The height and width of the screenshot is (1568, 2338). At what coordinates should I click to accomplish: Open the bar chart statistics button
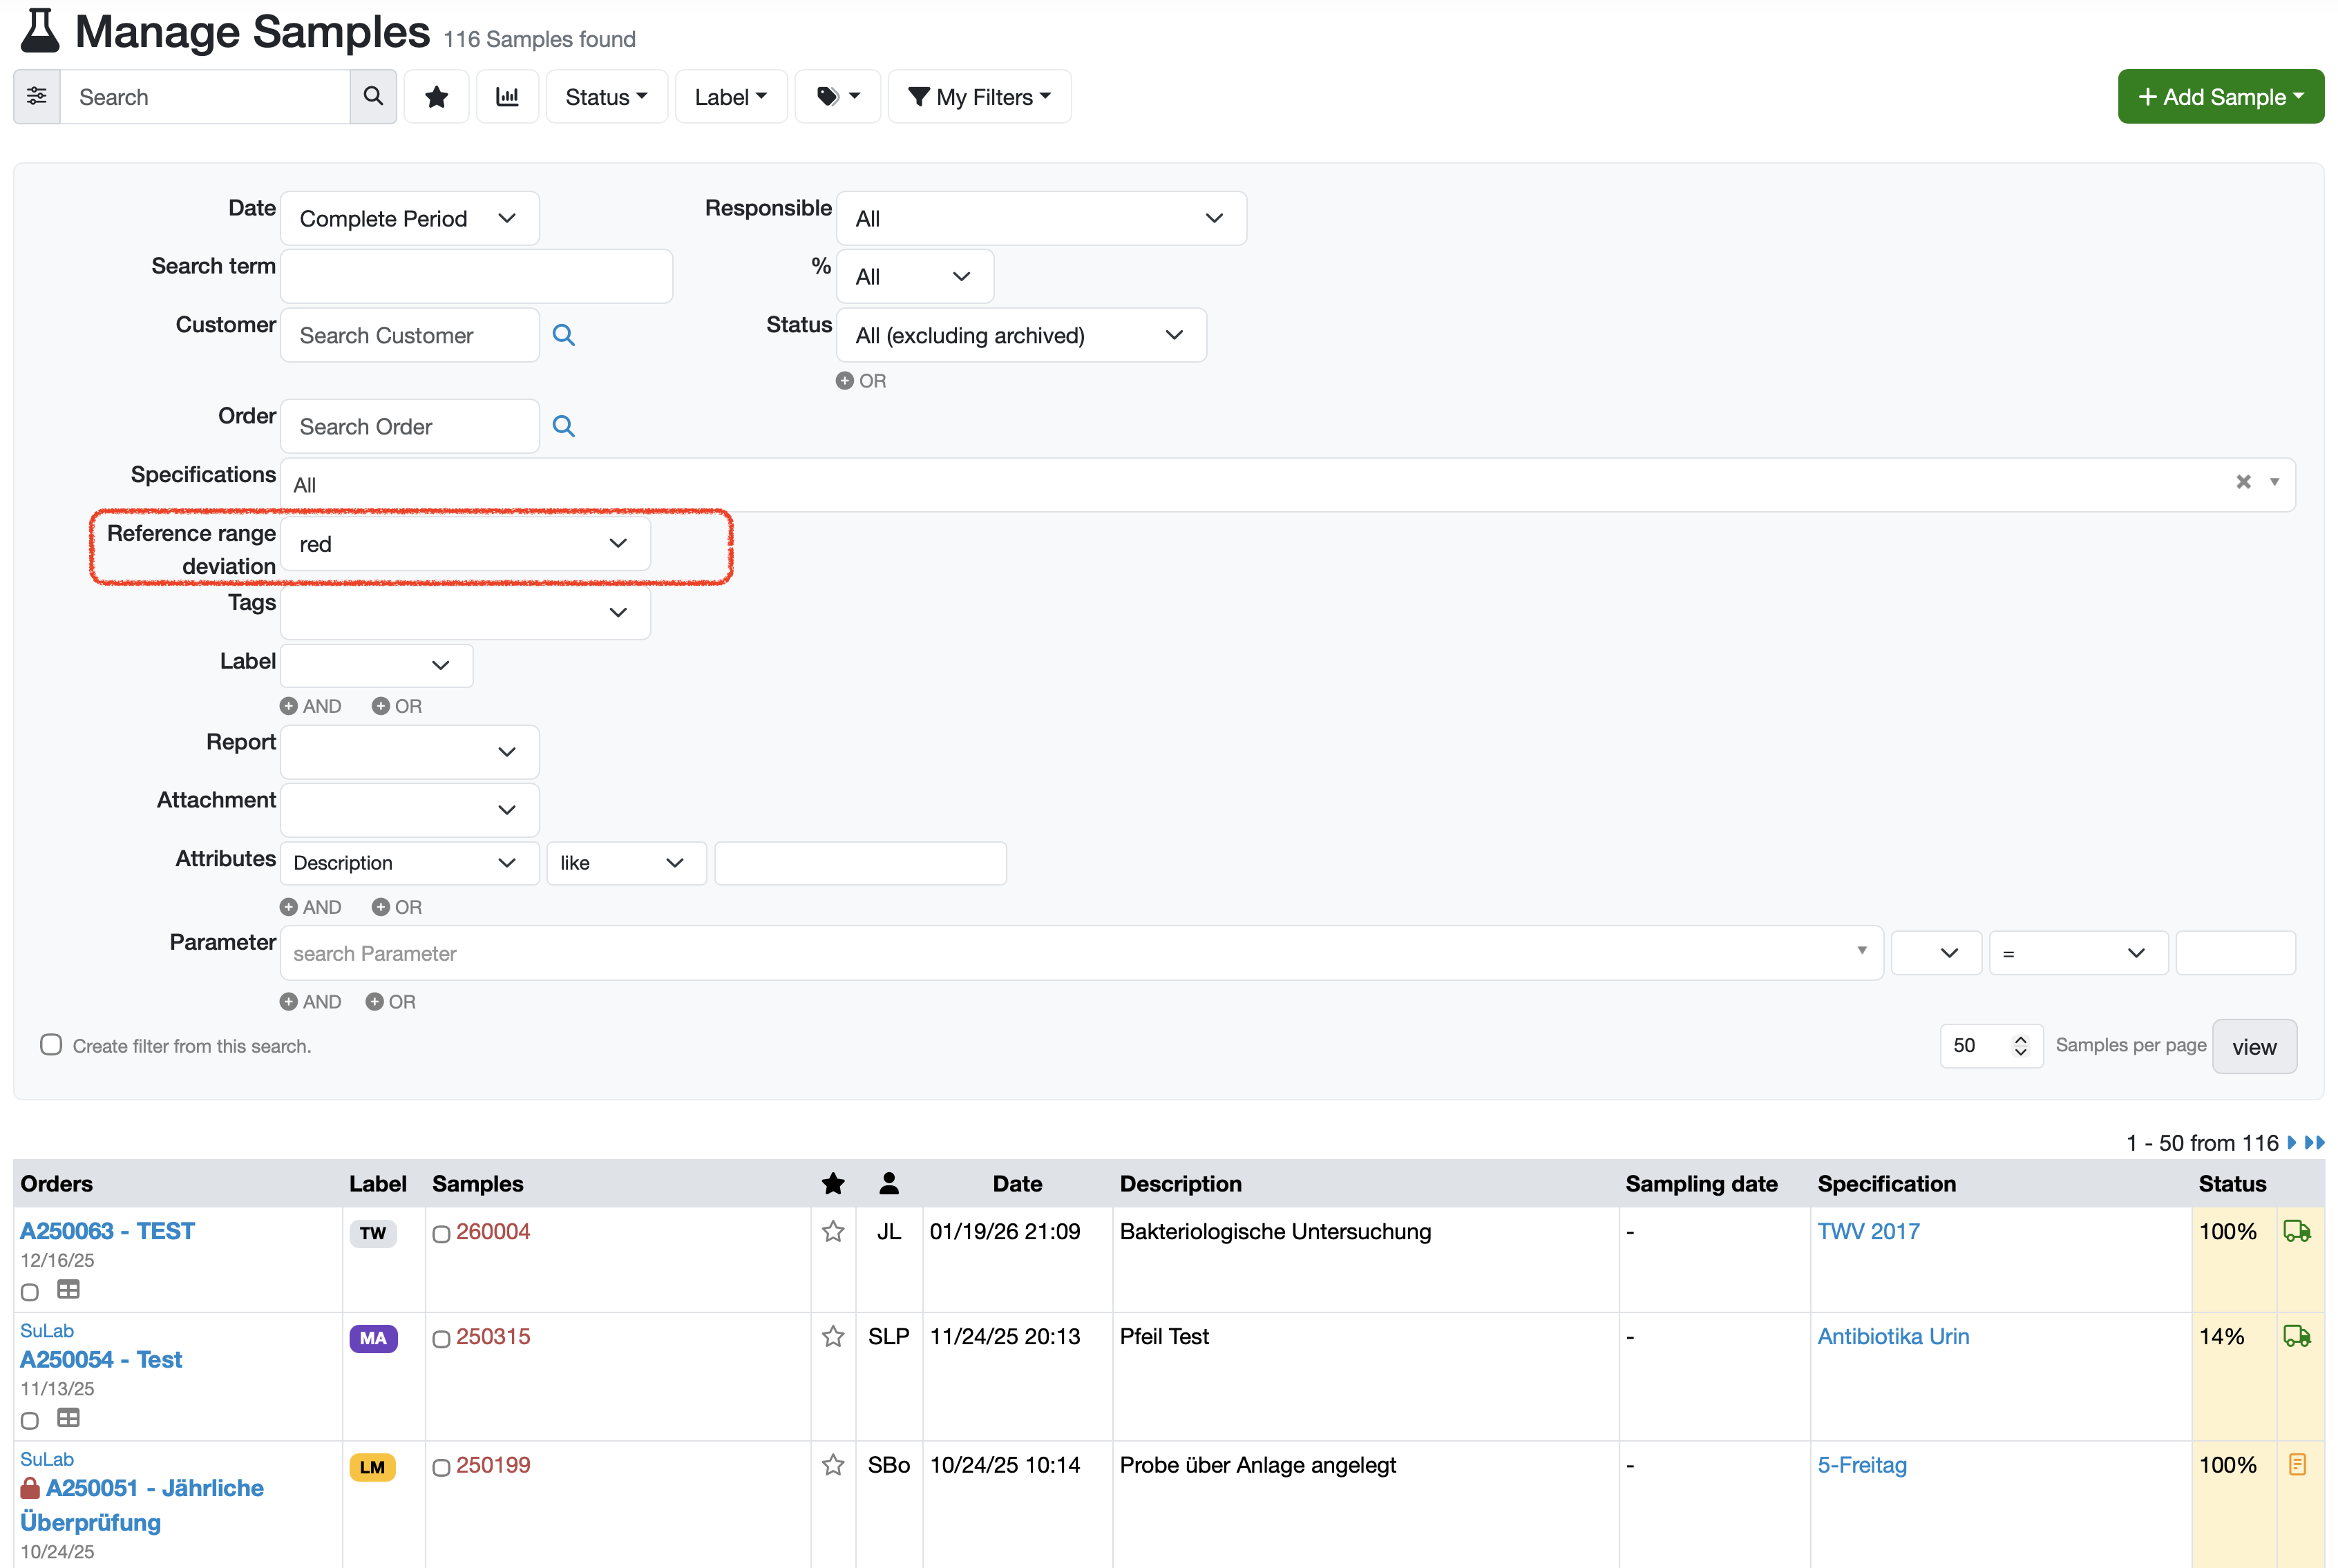click(x=508, y=97)
